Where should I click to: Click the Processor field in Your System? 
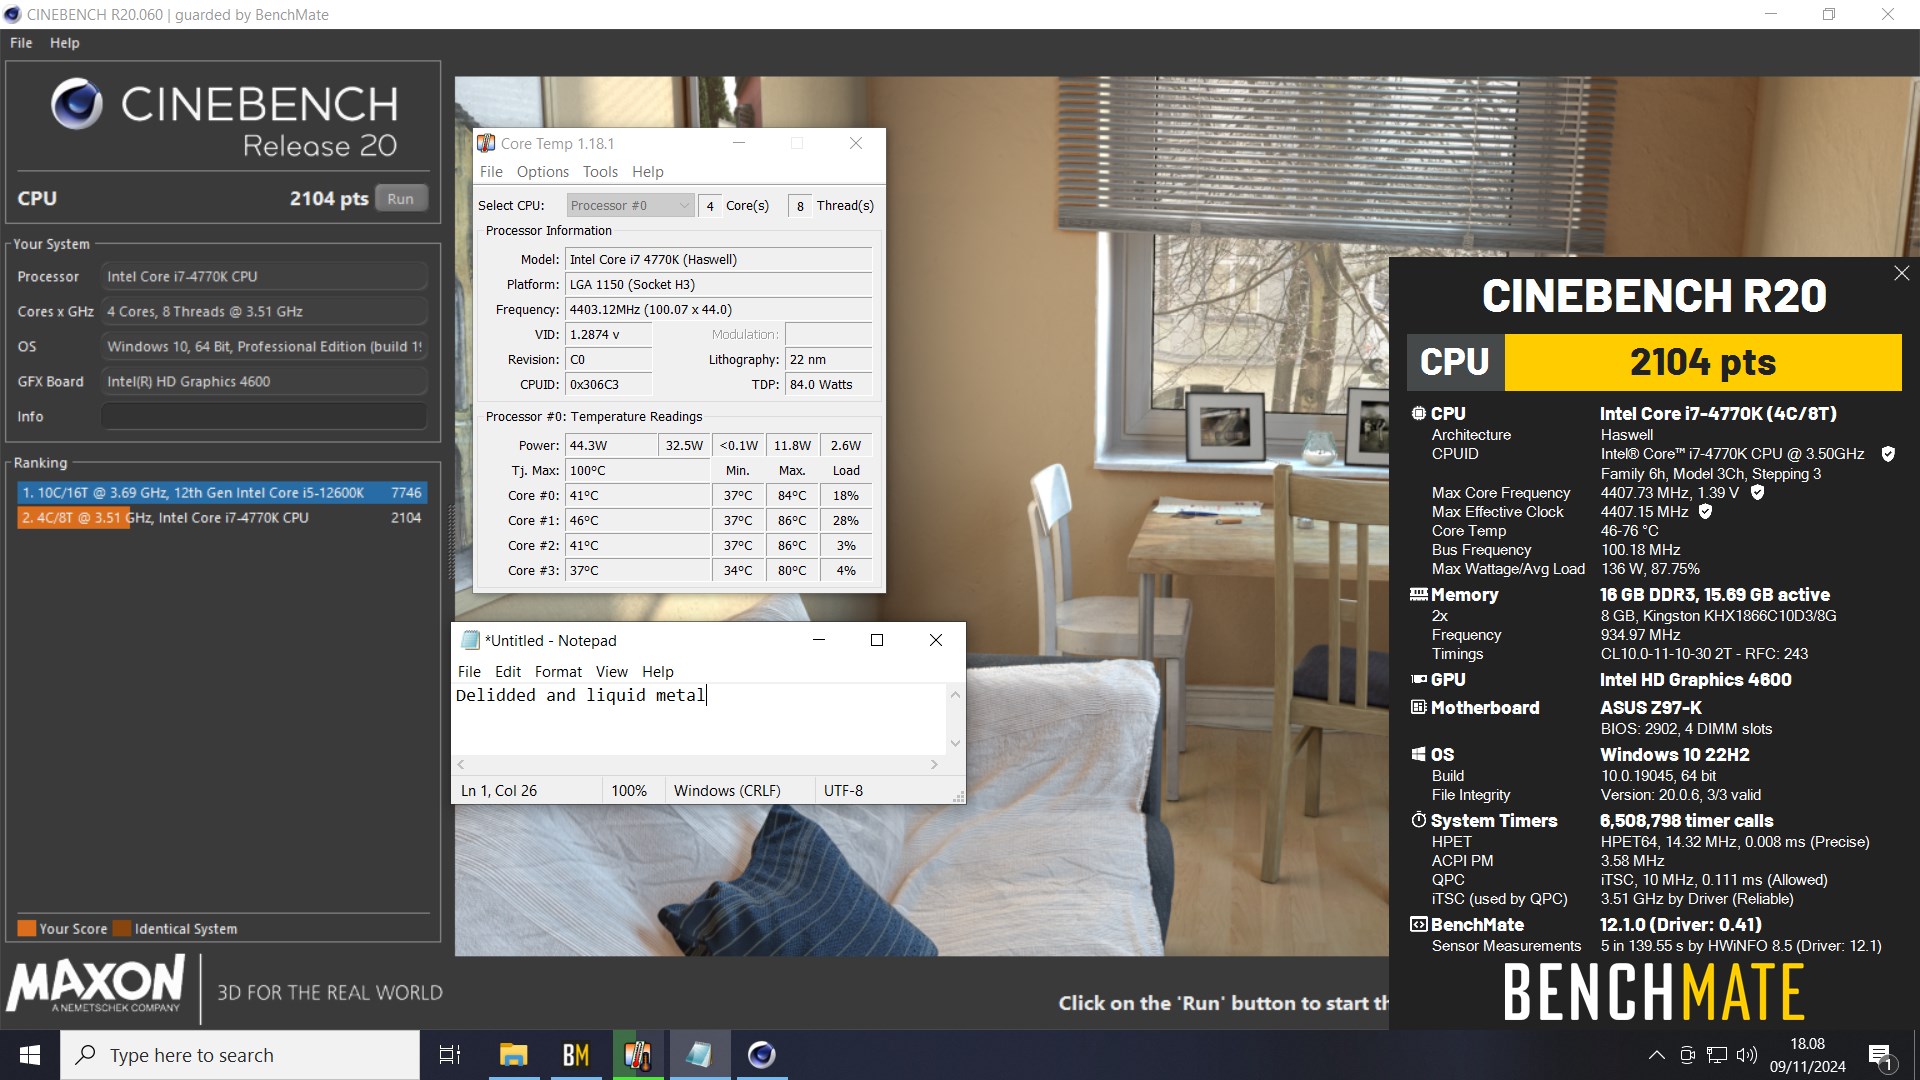264,276
